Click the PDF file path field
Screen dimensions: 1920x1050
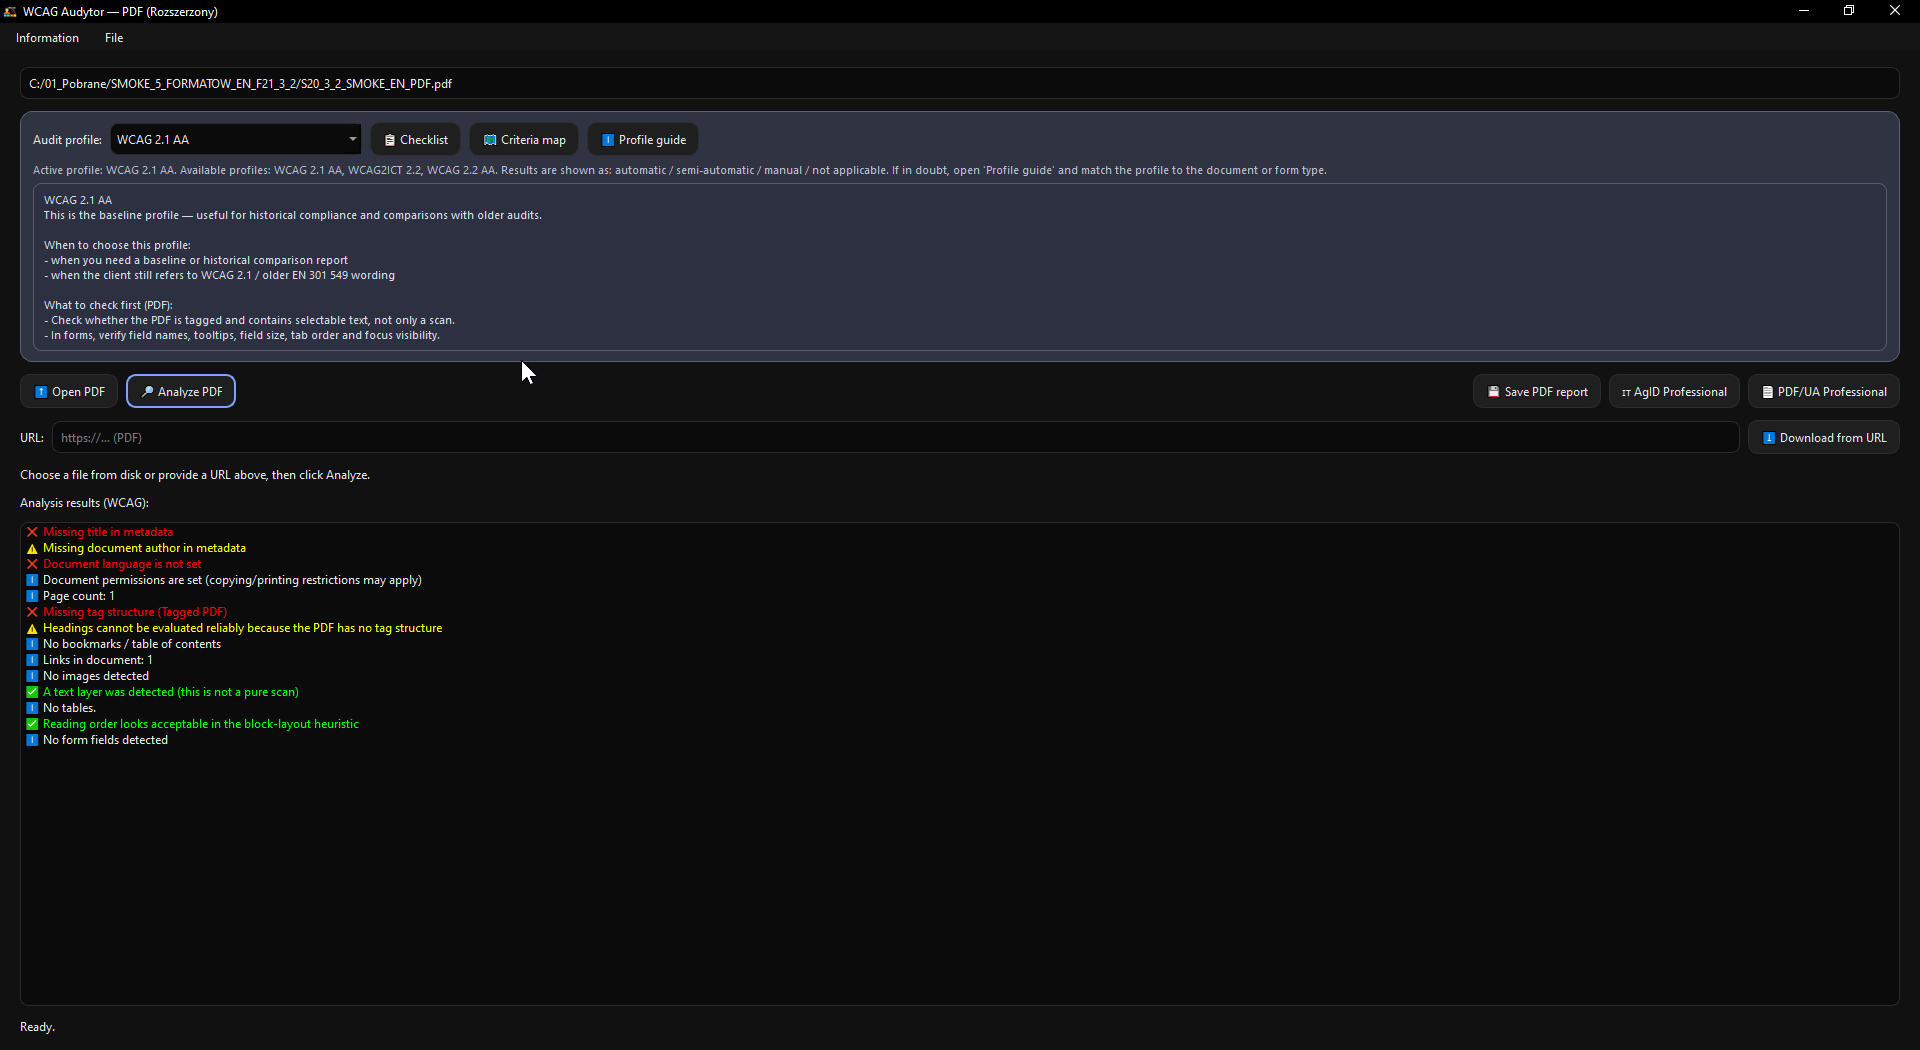click(x=959, y=84)
